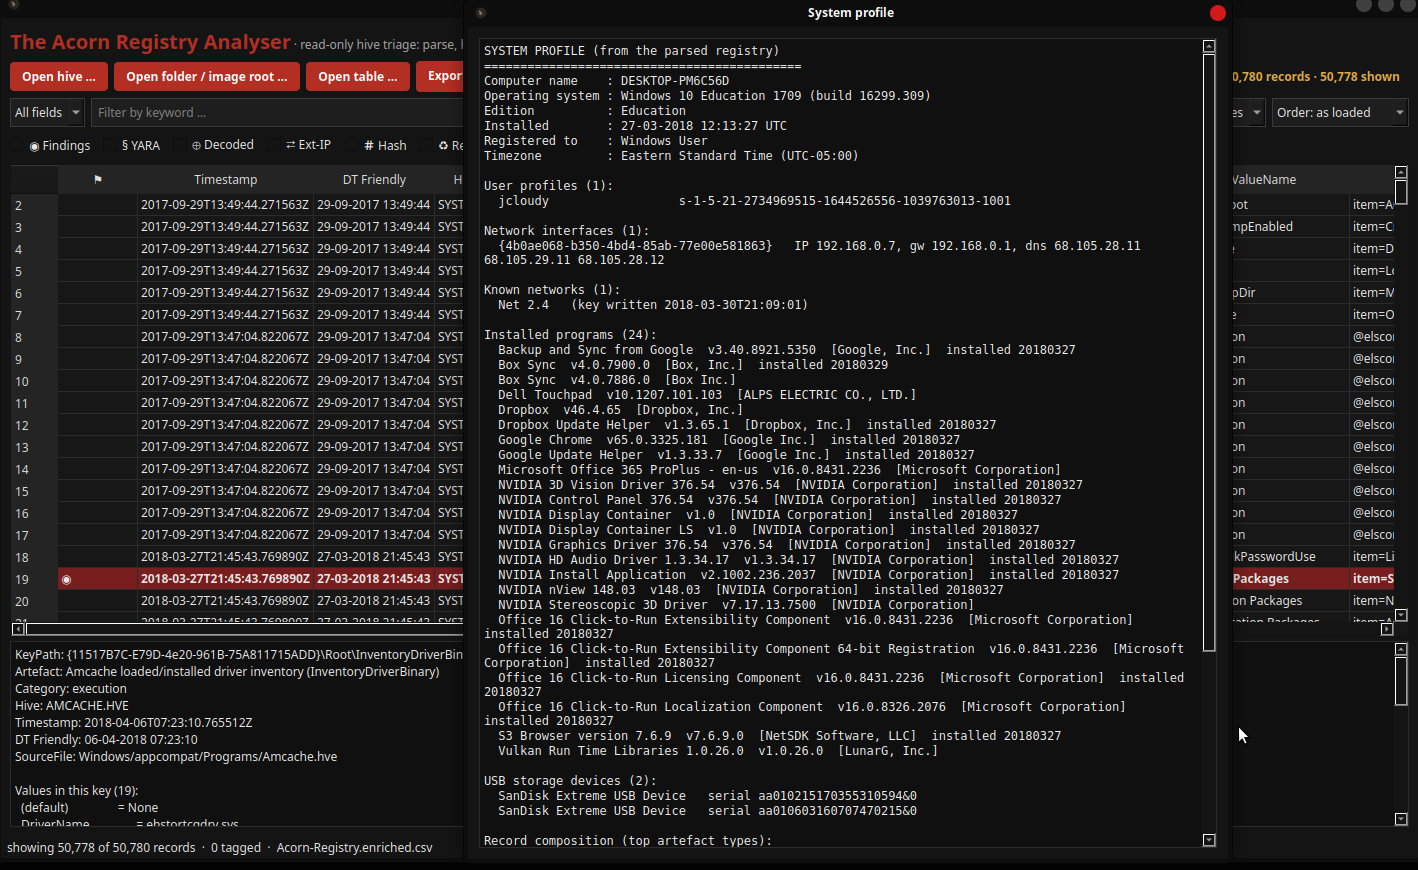Click the scroll-up arrow of System profile text
This screenshot has height=870, width=1418.
[1209, 47]
